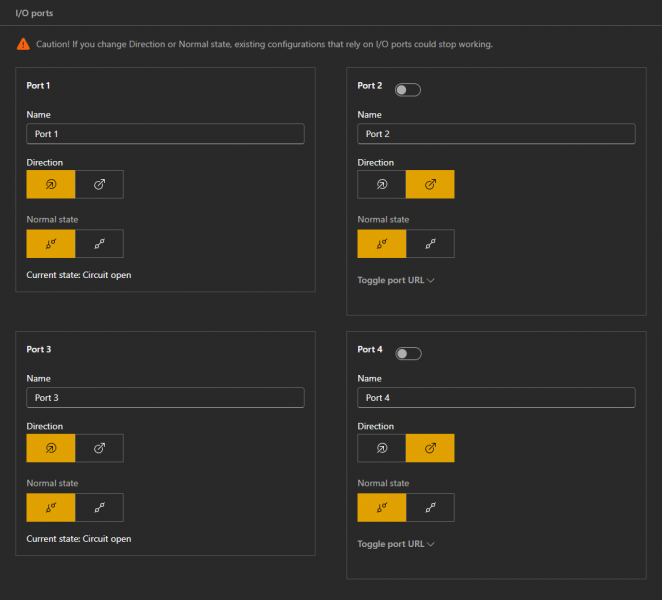
Task: Set Port 2 direction to output
Action: click(430, 185)
